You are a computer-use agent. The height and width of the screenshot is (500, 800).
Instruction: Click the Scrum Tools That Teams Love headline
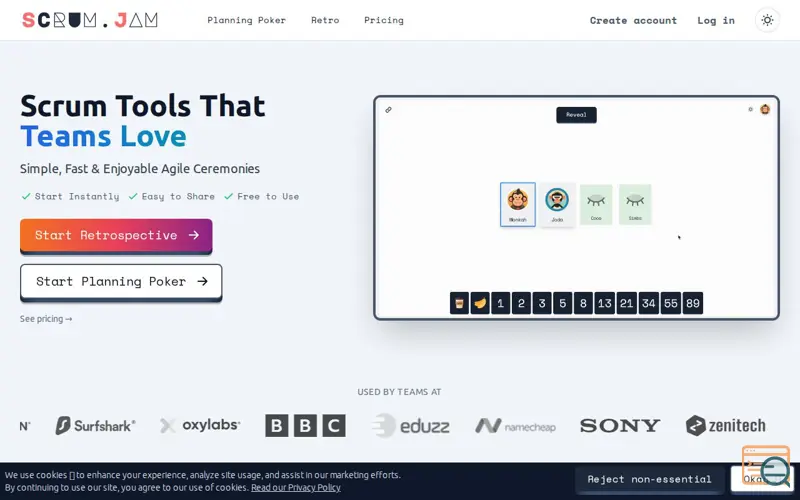(143, 121)
